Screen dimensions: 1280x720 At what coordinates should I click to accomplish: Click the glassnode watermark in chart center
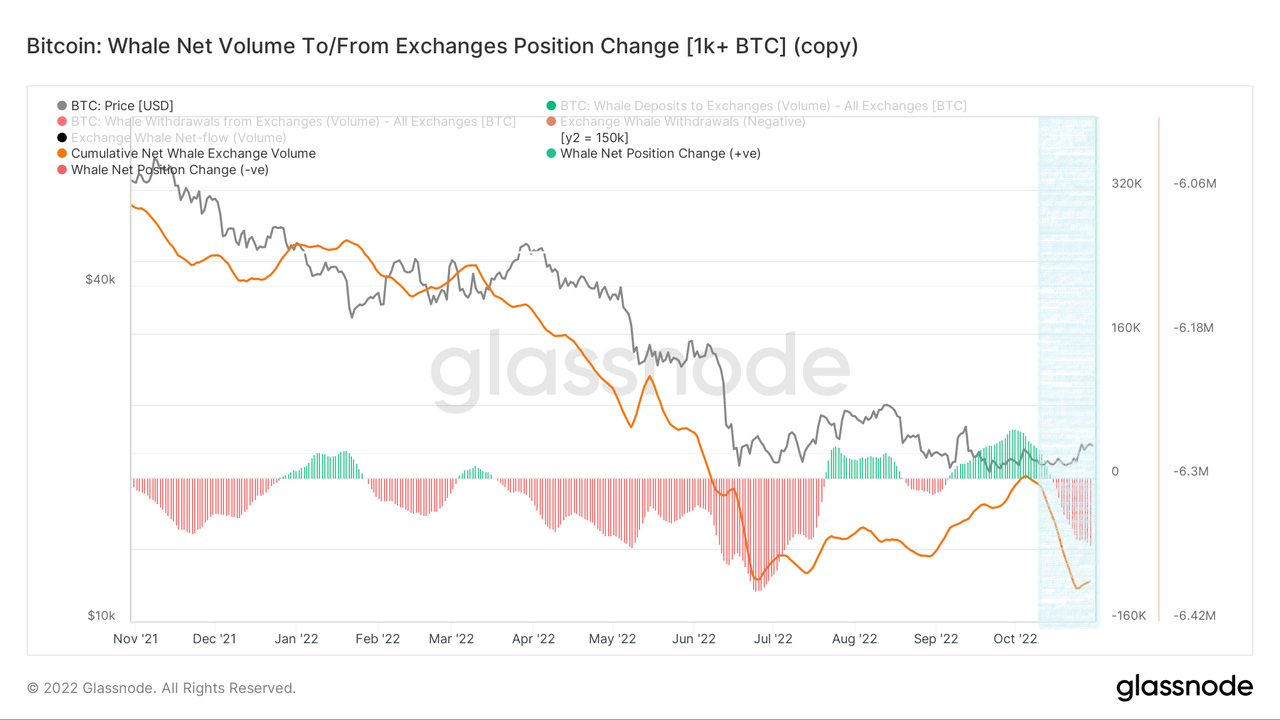(640, 370)
